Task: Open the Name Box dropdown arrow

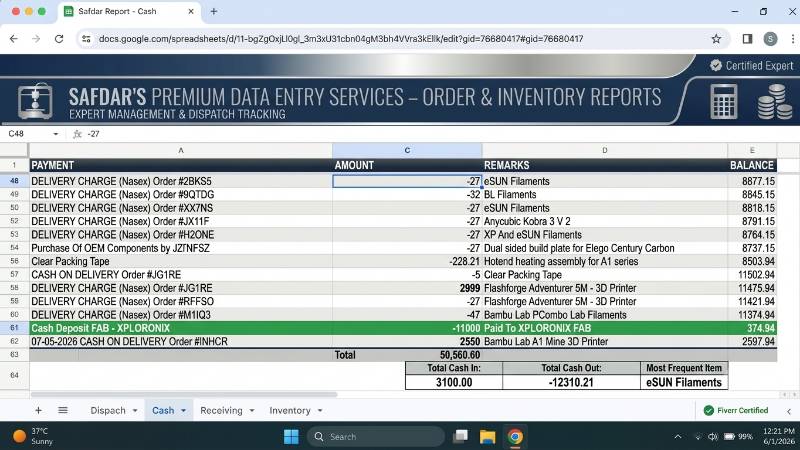Action: pos(56,134)
